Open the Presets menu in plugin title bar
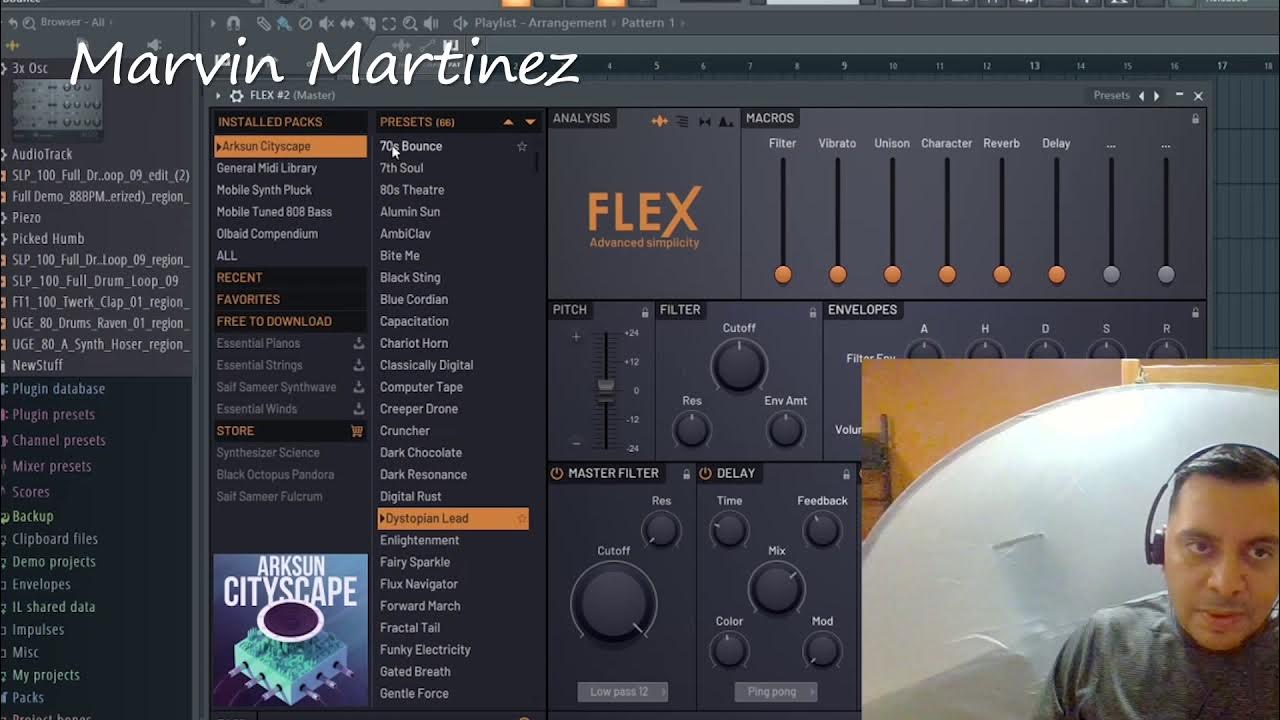The height and width of the screenshot is (720, 1280). coord(1111,96)
